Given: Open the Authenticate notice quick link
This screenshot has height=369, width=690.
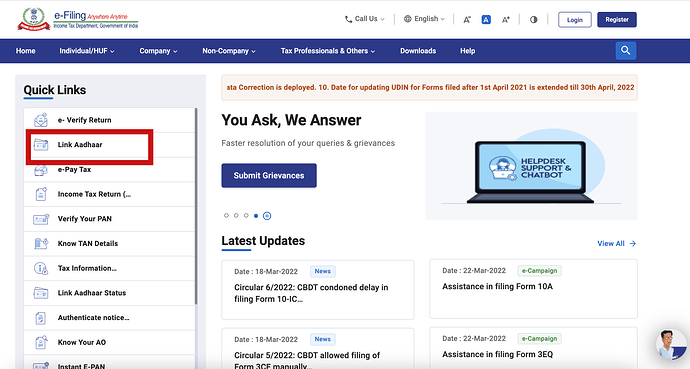Looking at the screenshot, I should (x=109, y=318).
